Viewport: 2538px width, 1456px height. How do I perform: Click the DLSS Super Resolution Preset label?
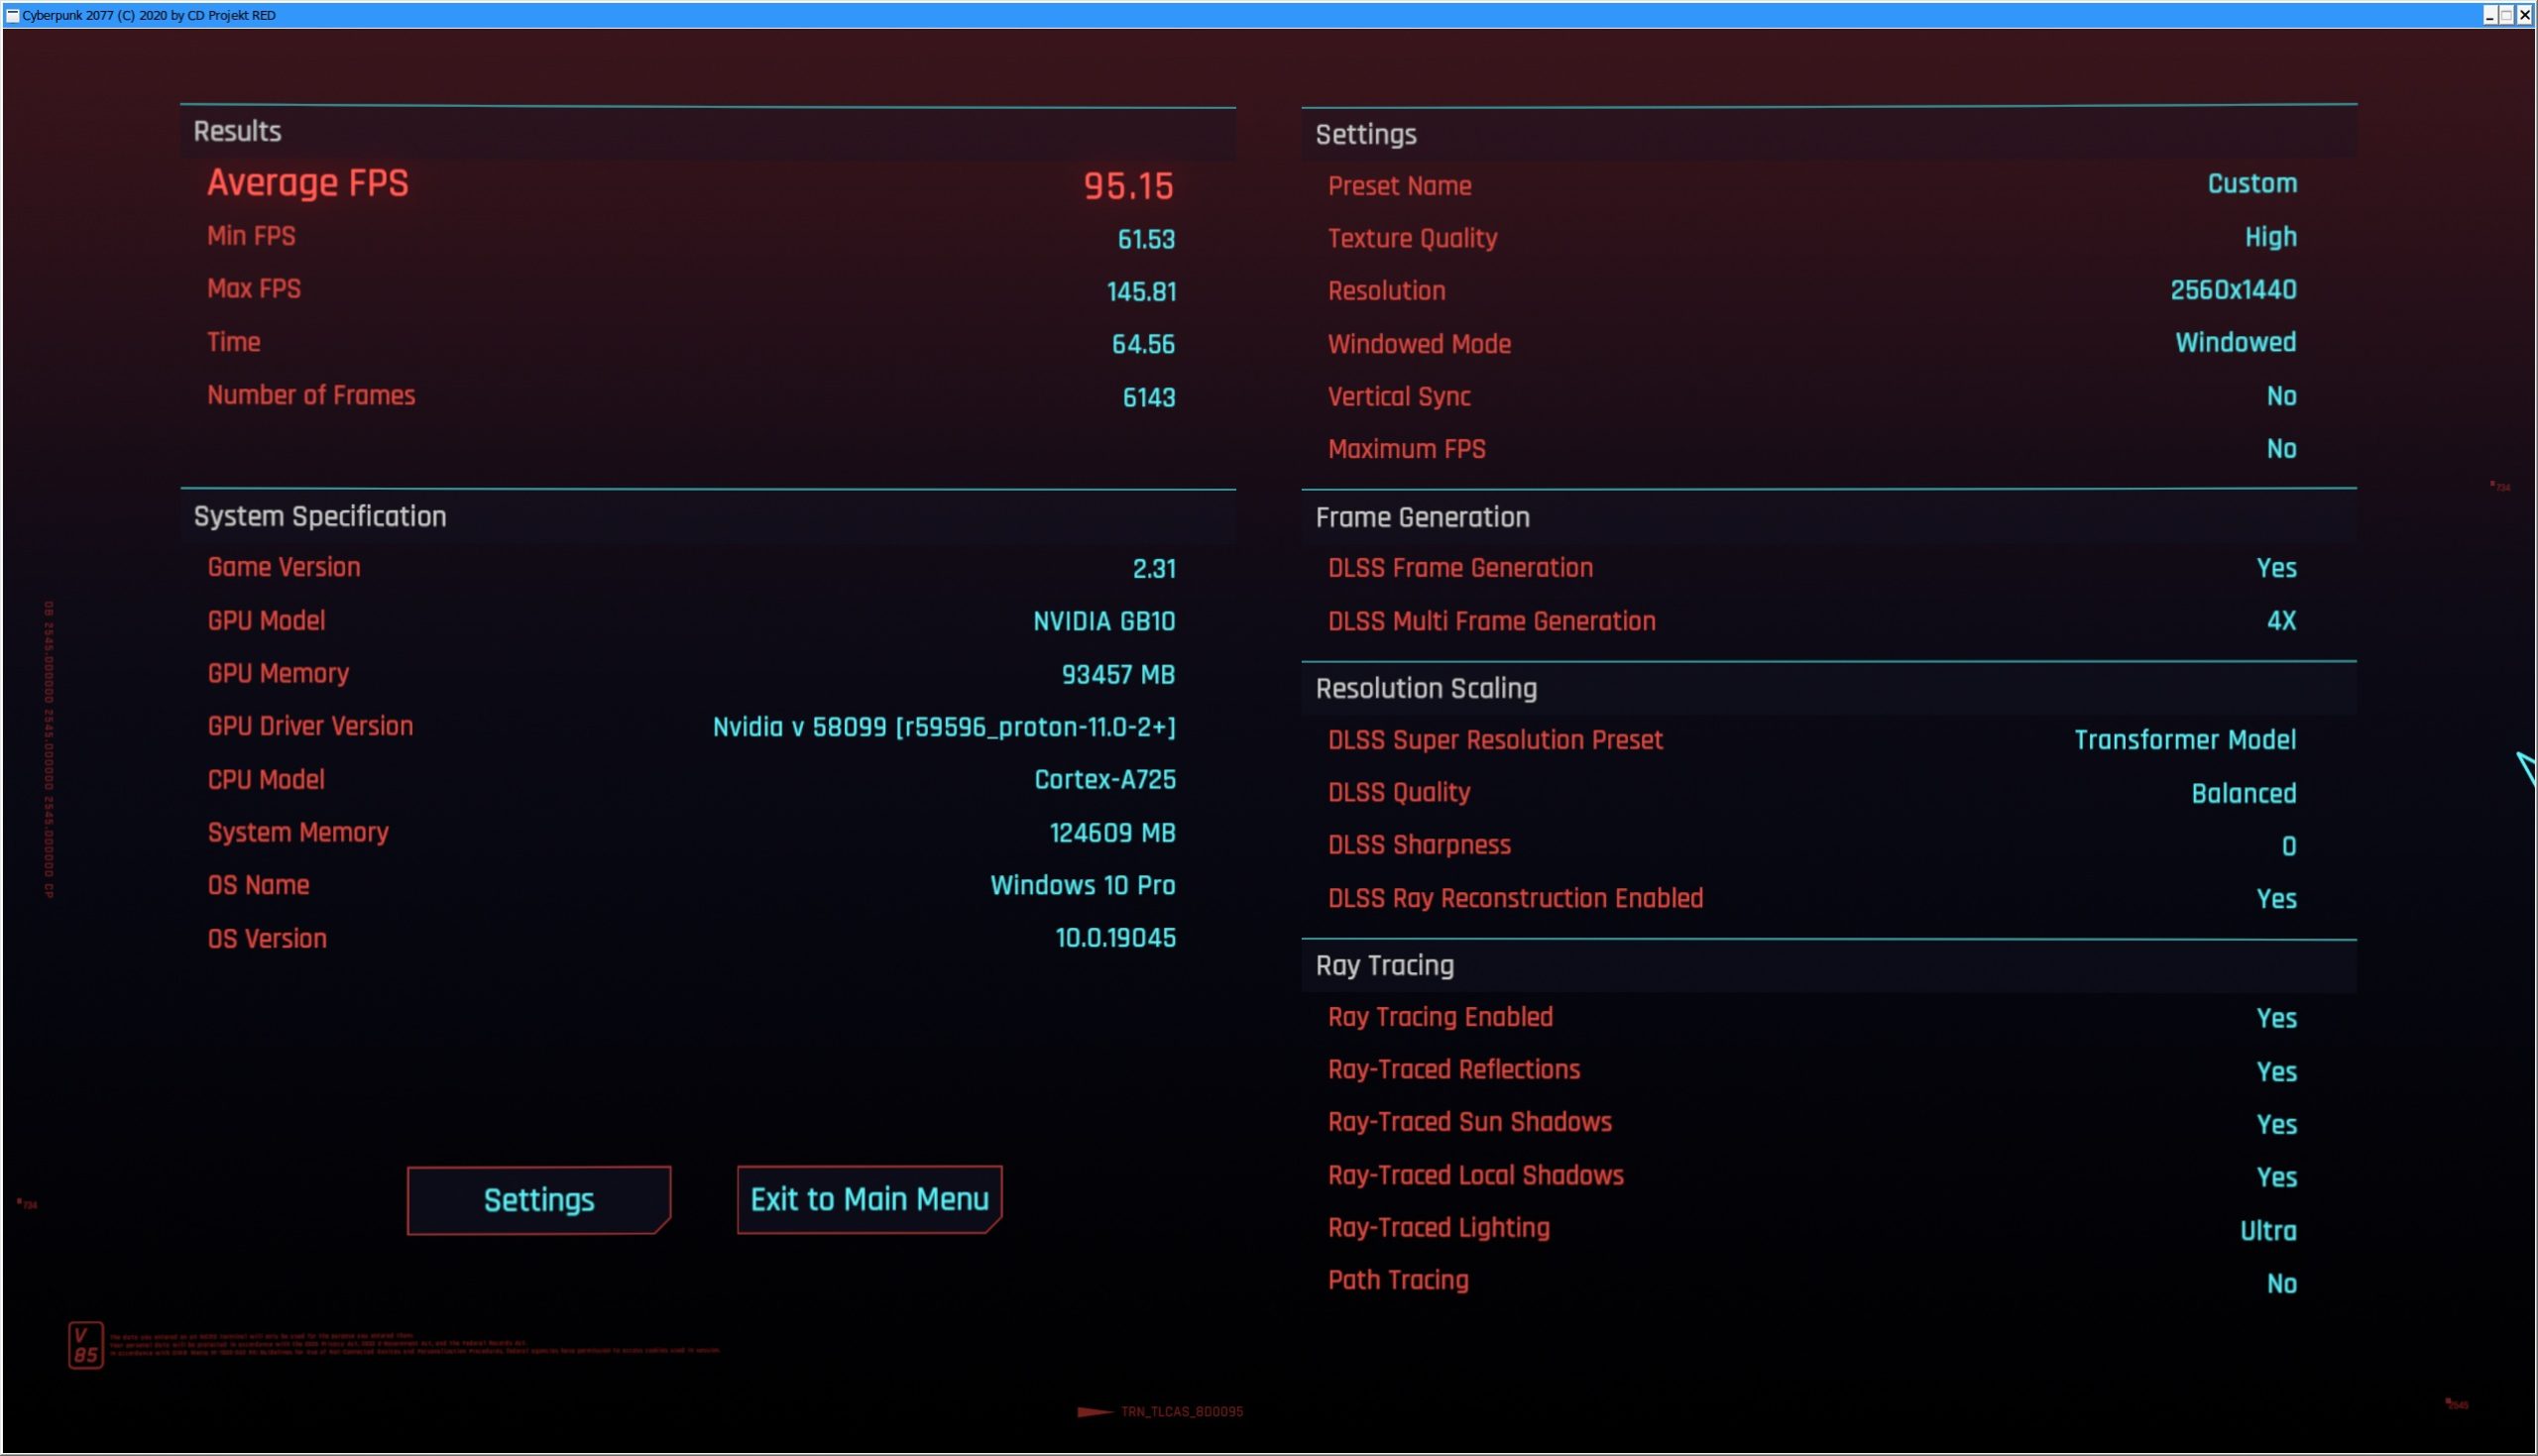[x=1495, y=740]
